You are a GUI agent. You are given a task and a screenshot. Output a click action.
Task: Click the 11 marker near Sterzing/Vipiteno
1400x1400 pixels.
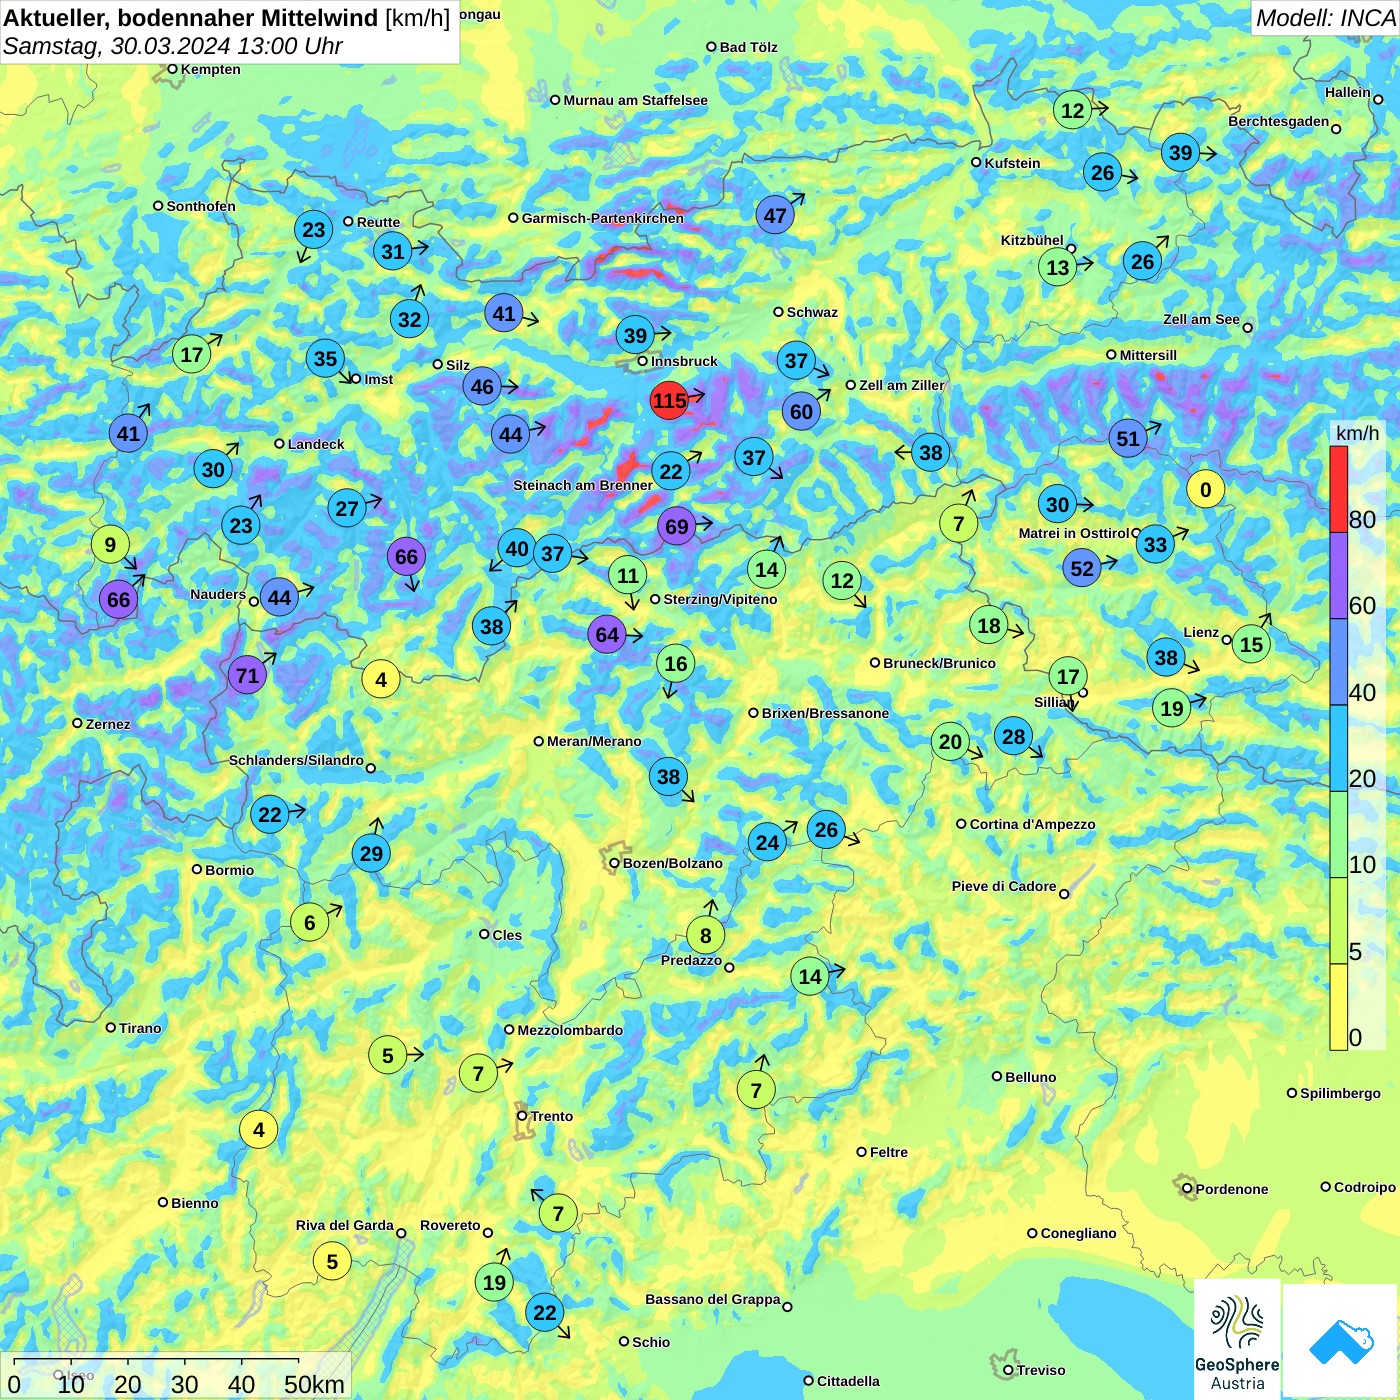click(x=627, y=575)
